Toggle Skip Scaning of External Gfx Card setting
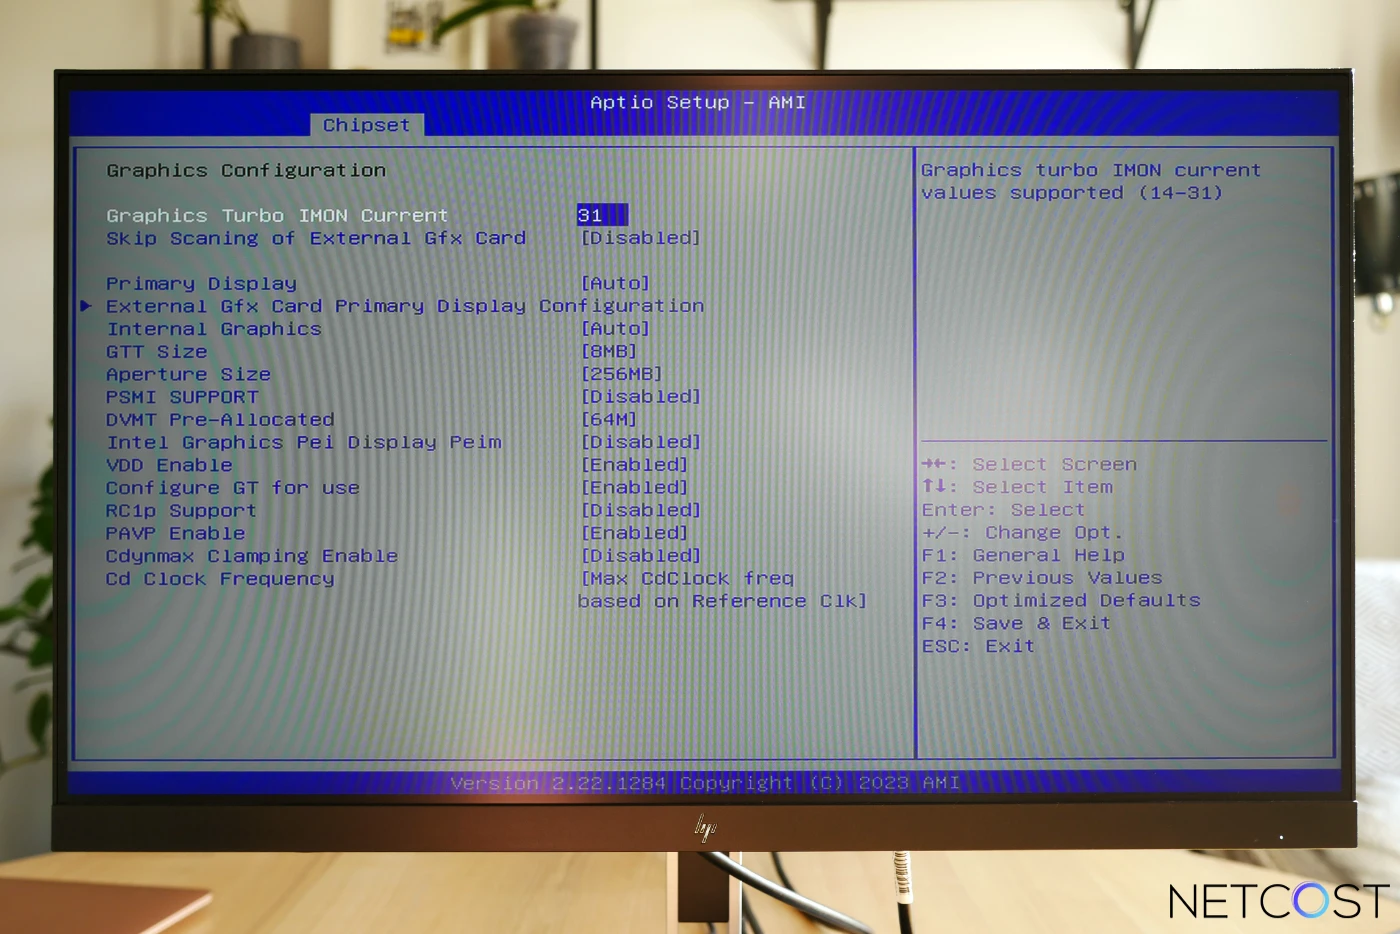This screenshot has height=934, width=1400. pos(640,238)
